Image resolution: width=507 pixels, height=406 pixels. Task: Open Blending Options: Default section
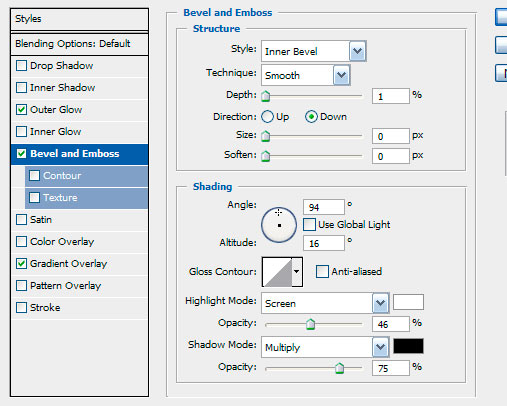pyautogui.click(x=80, y=44)
